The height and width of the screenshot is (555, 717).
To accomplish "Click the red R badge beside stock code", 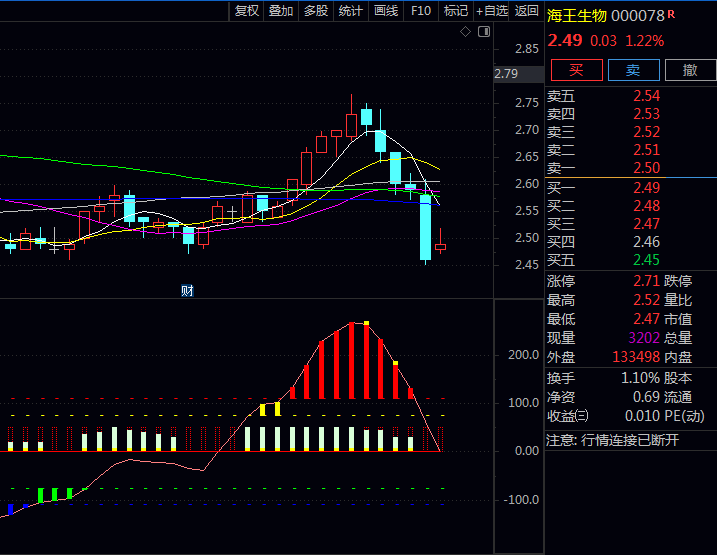I will [x=671, y=14].
